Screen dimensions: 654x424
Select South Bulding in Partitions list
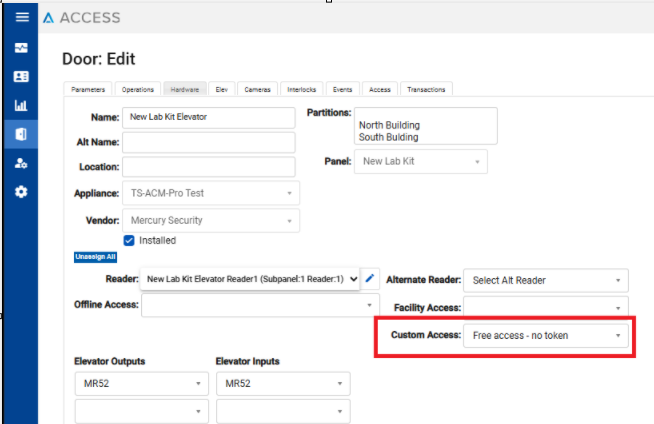[388, 137]
